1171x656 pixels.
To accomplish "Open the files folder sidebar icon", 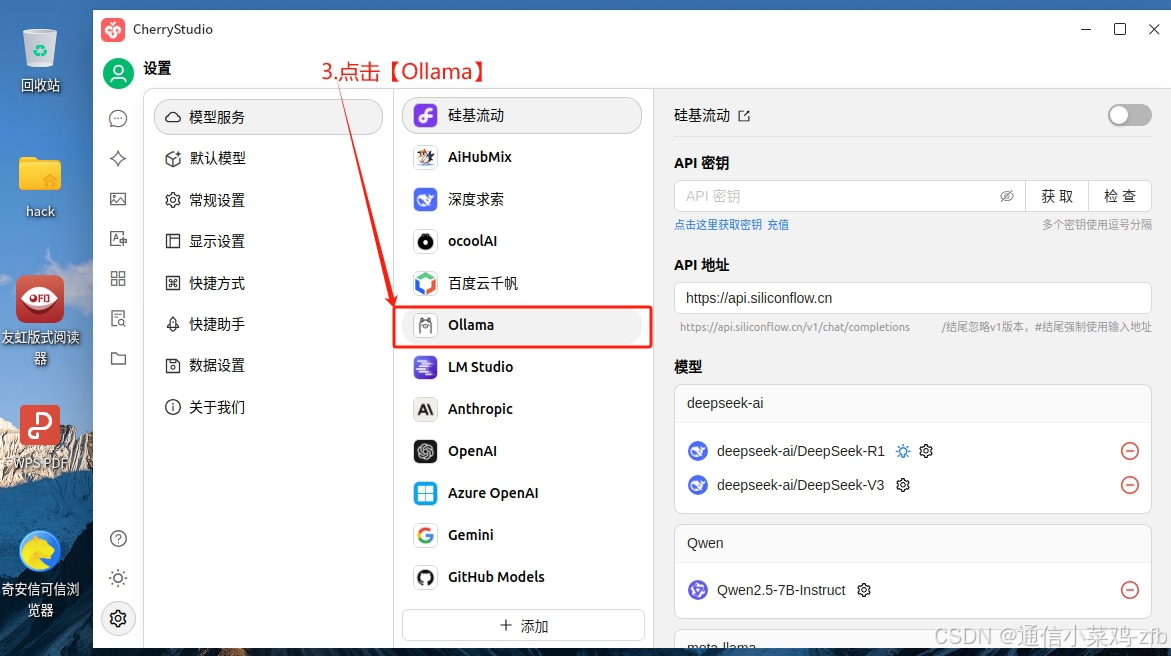I will (118, 359).
